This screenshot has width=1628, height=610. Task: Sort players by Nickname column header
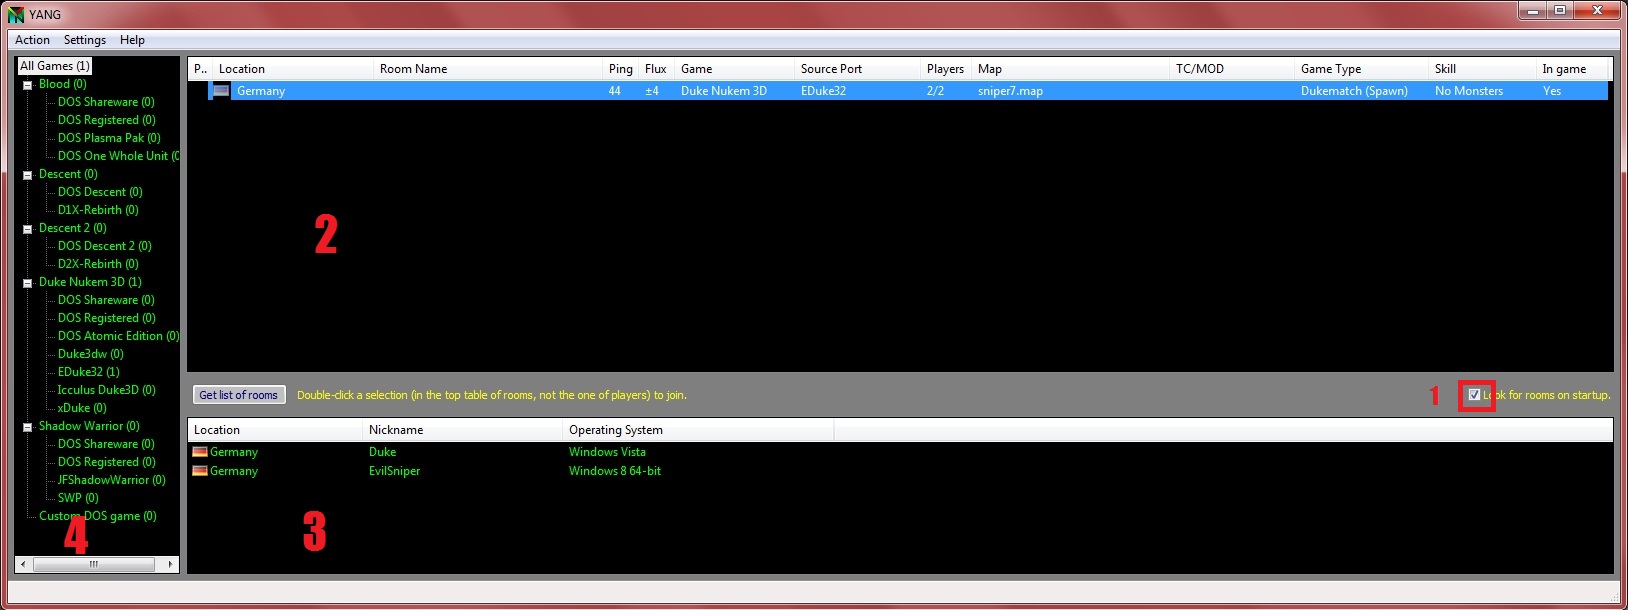463,430
